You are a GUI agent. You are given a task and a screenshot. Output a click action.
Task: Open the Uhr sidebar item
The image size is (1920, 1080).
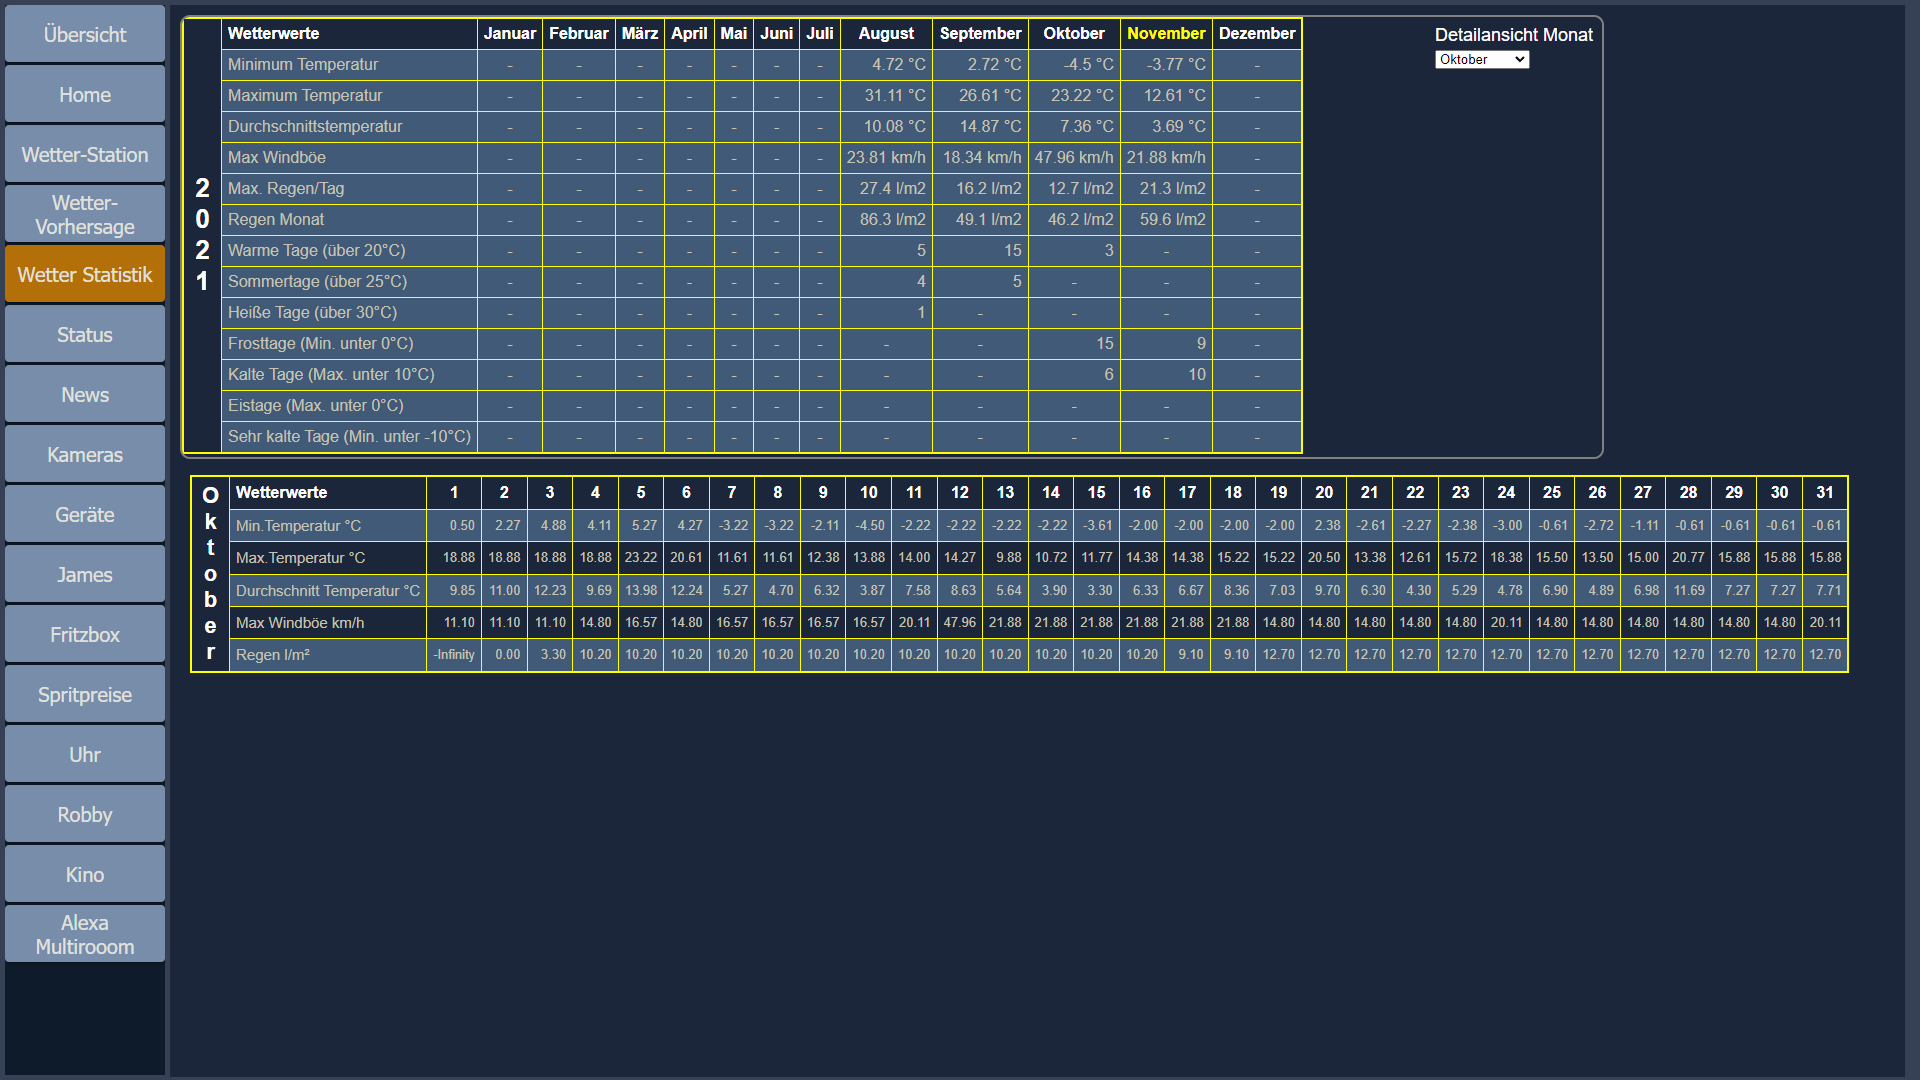(x=85, y=755)
